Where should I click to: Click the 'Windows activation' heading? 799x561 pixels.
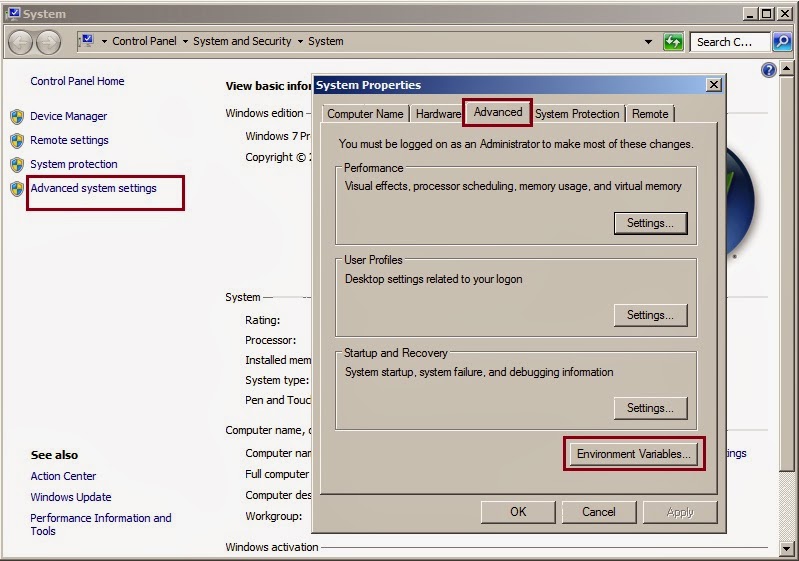coord(272,547)
